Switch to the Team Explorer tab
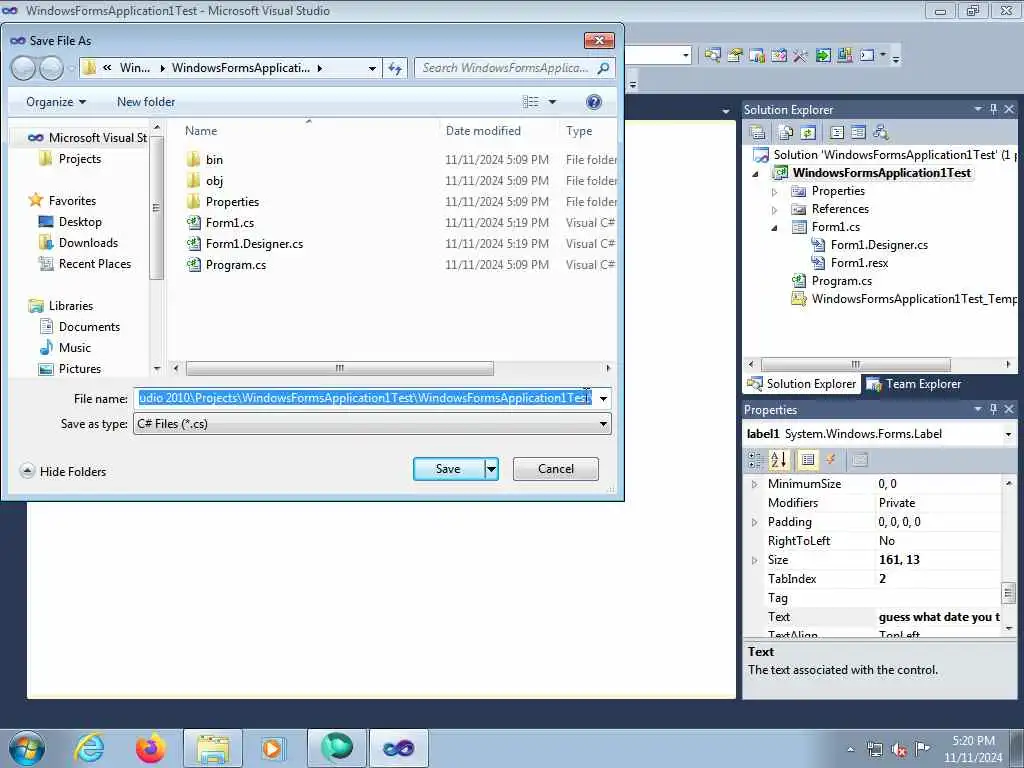This screenshot has width=1024, height=768. pos(914,384)
